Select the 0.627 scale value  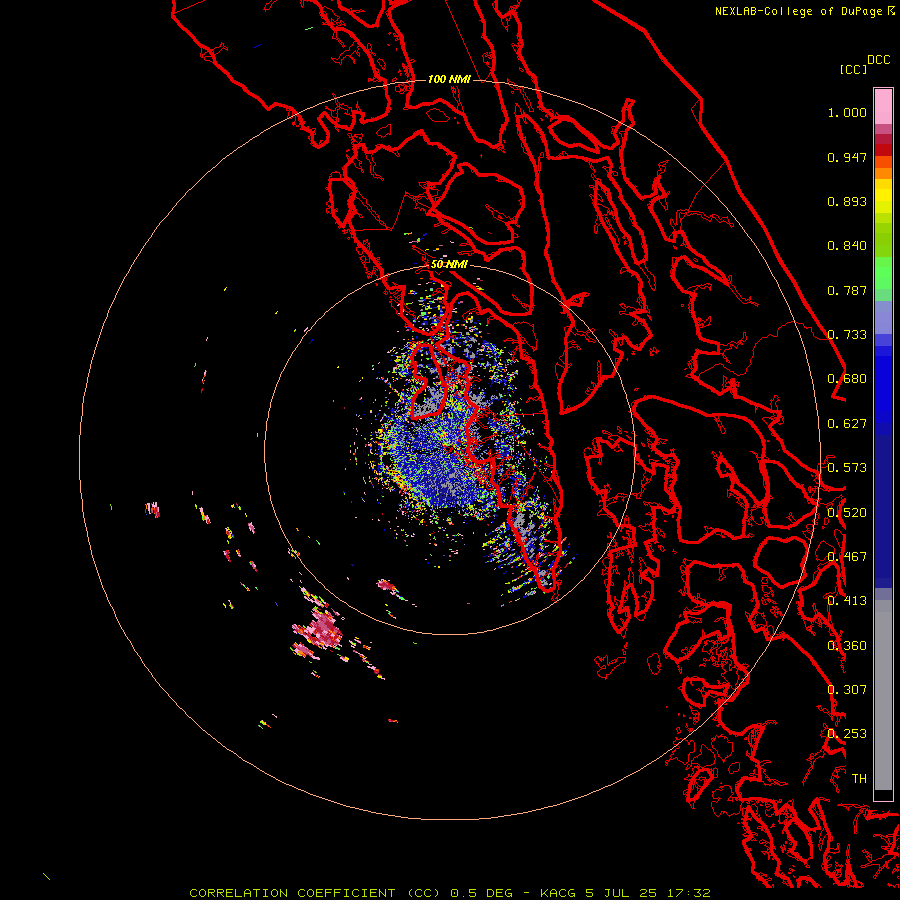pyautogui.click(x=847, y=424)
